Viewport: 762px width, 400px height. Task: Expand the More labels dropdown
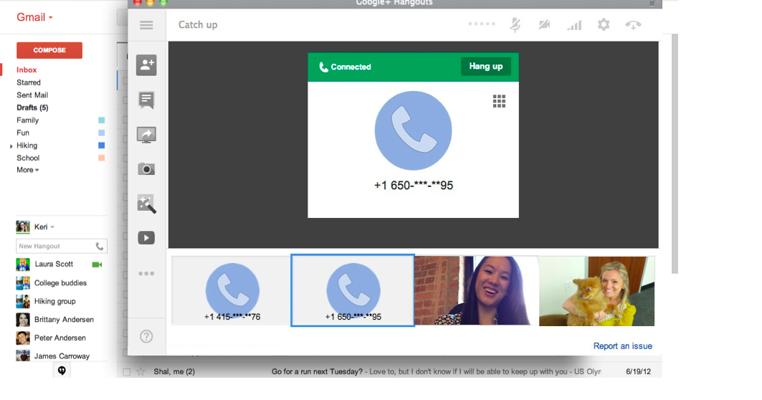tap(28, 170)
